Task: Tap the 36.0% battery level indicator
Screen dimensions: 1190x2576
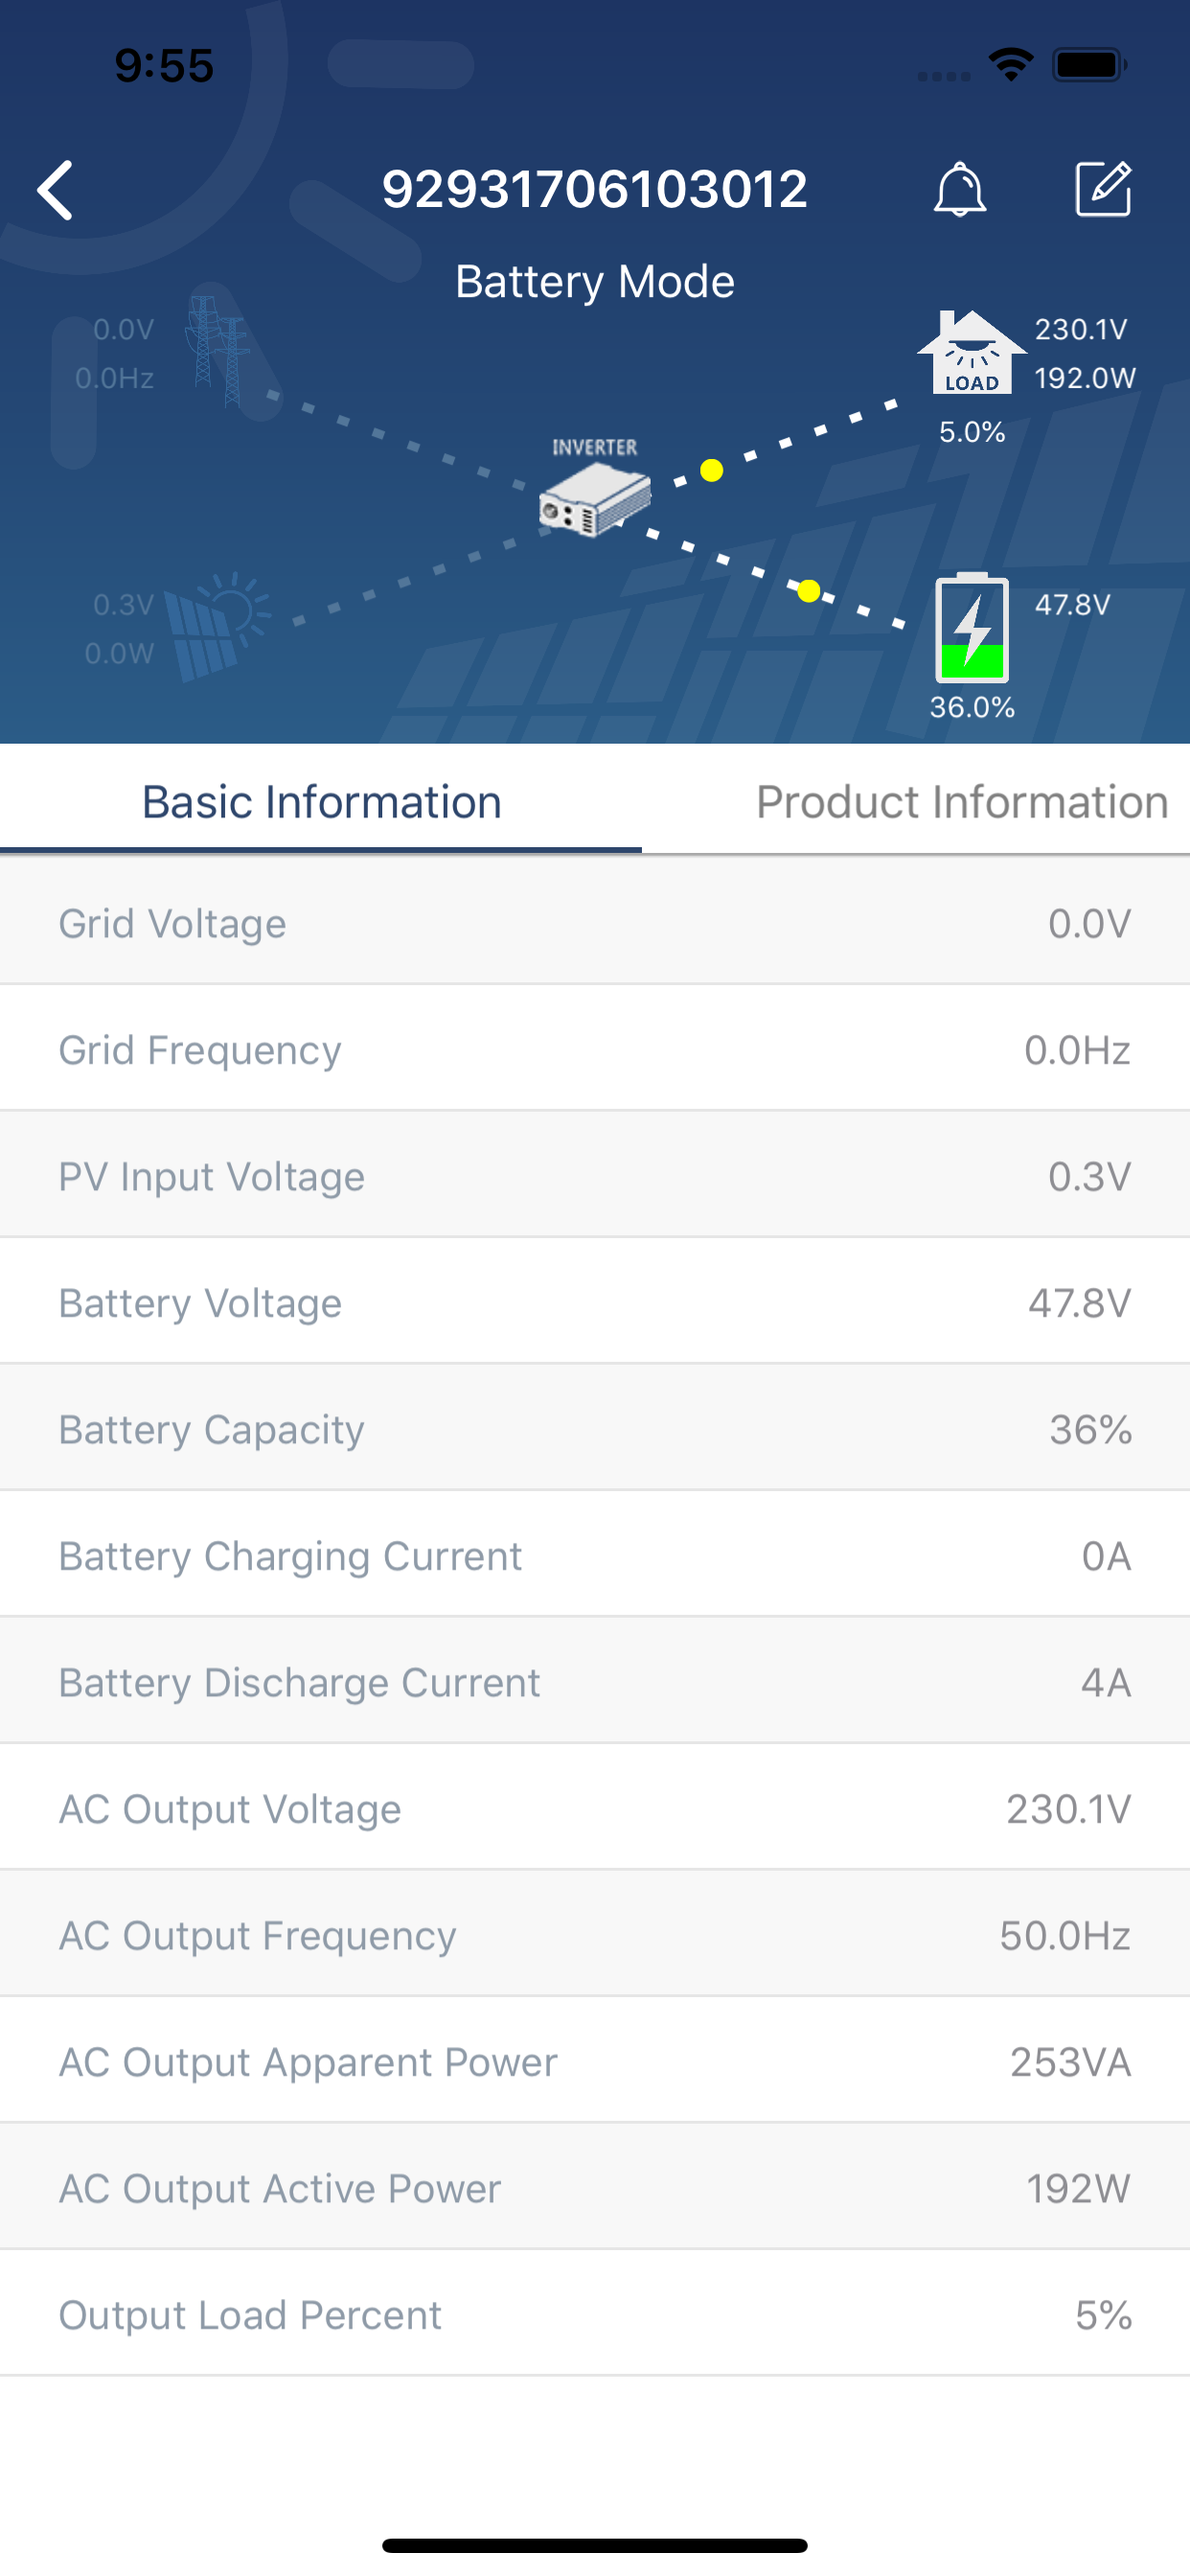Action: [972, 707]
